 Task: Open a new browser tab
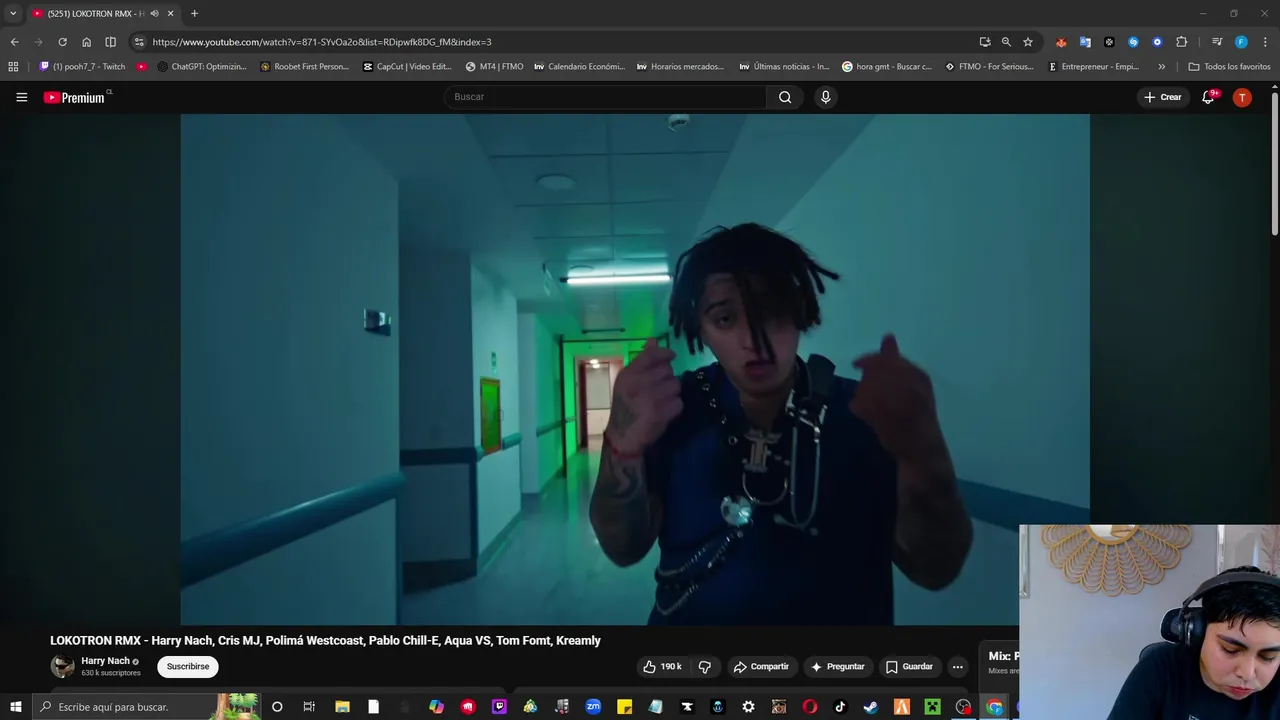click(x=194, y=13)
